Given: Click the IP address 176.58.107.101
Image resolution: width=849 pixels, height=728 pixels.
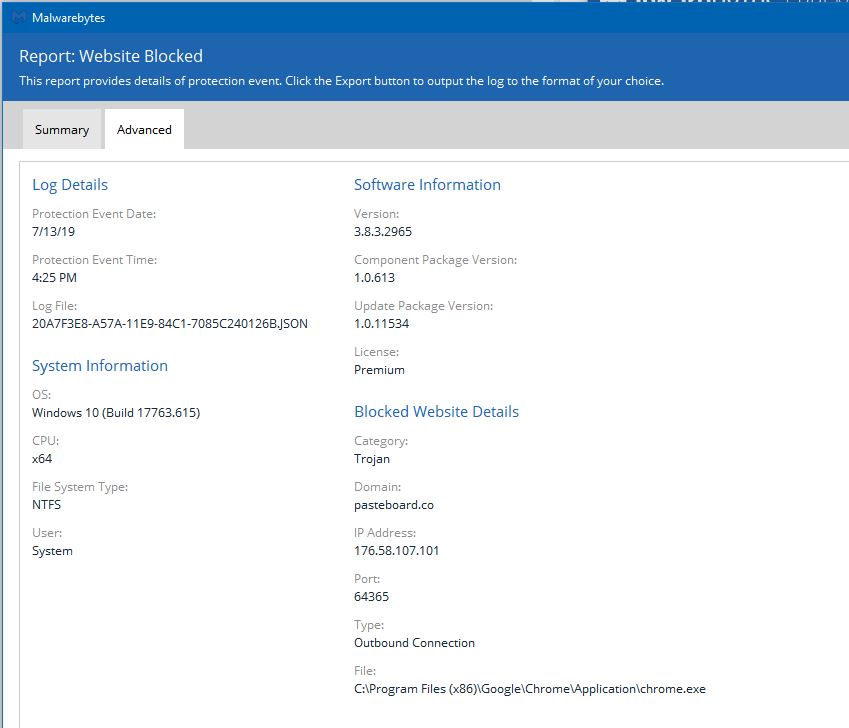Looking at the screenshot, I should coord(396,550).
